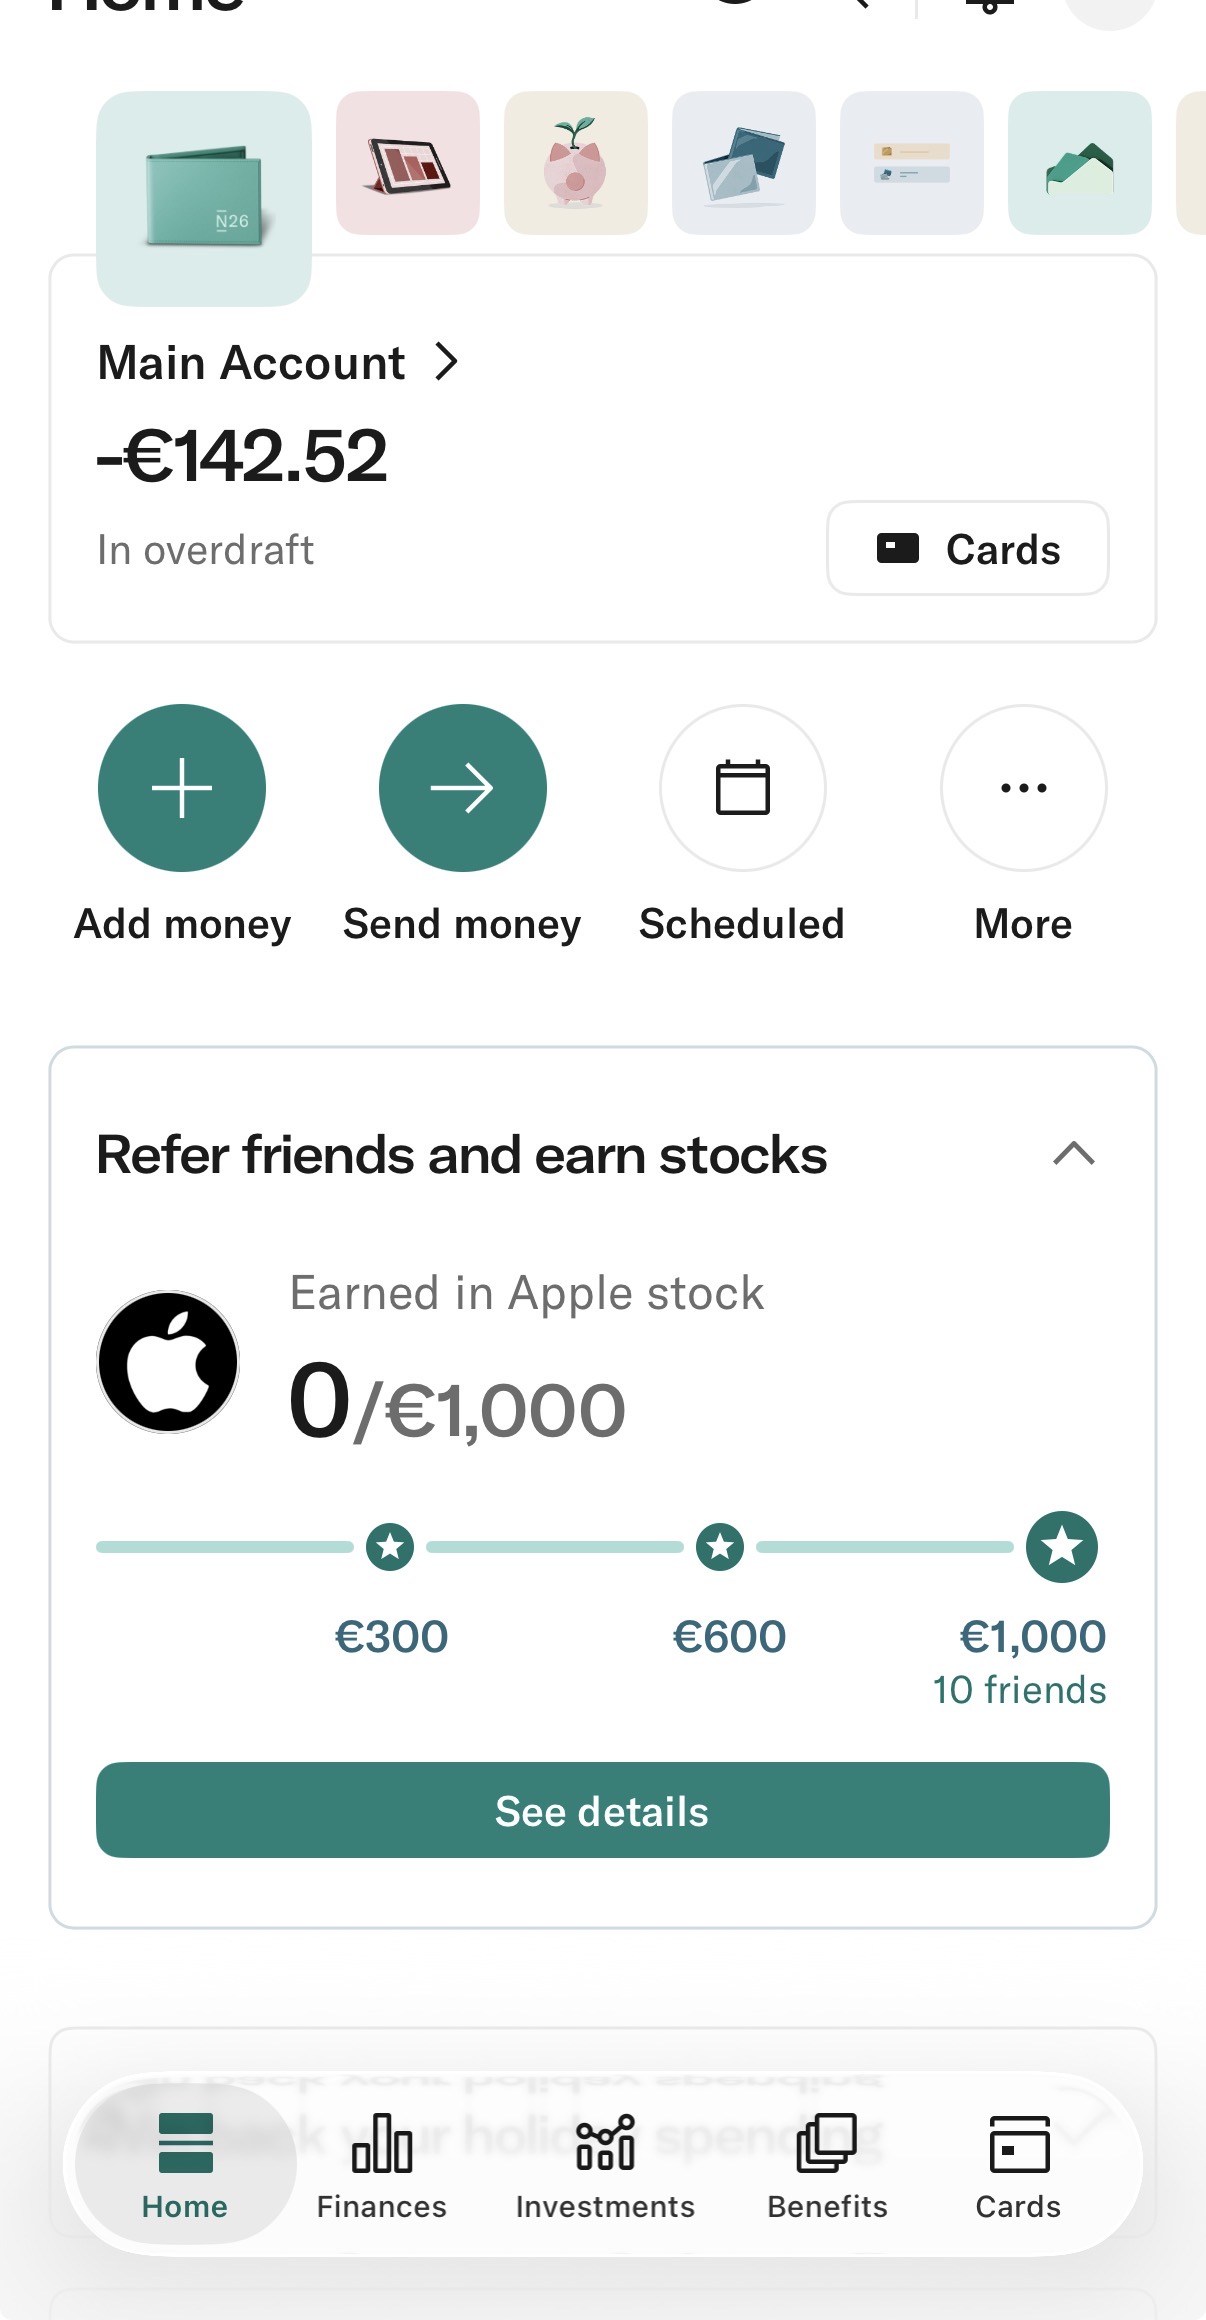
Task: Tap the €300 star milestone marker
Action: coord(390,1547)
